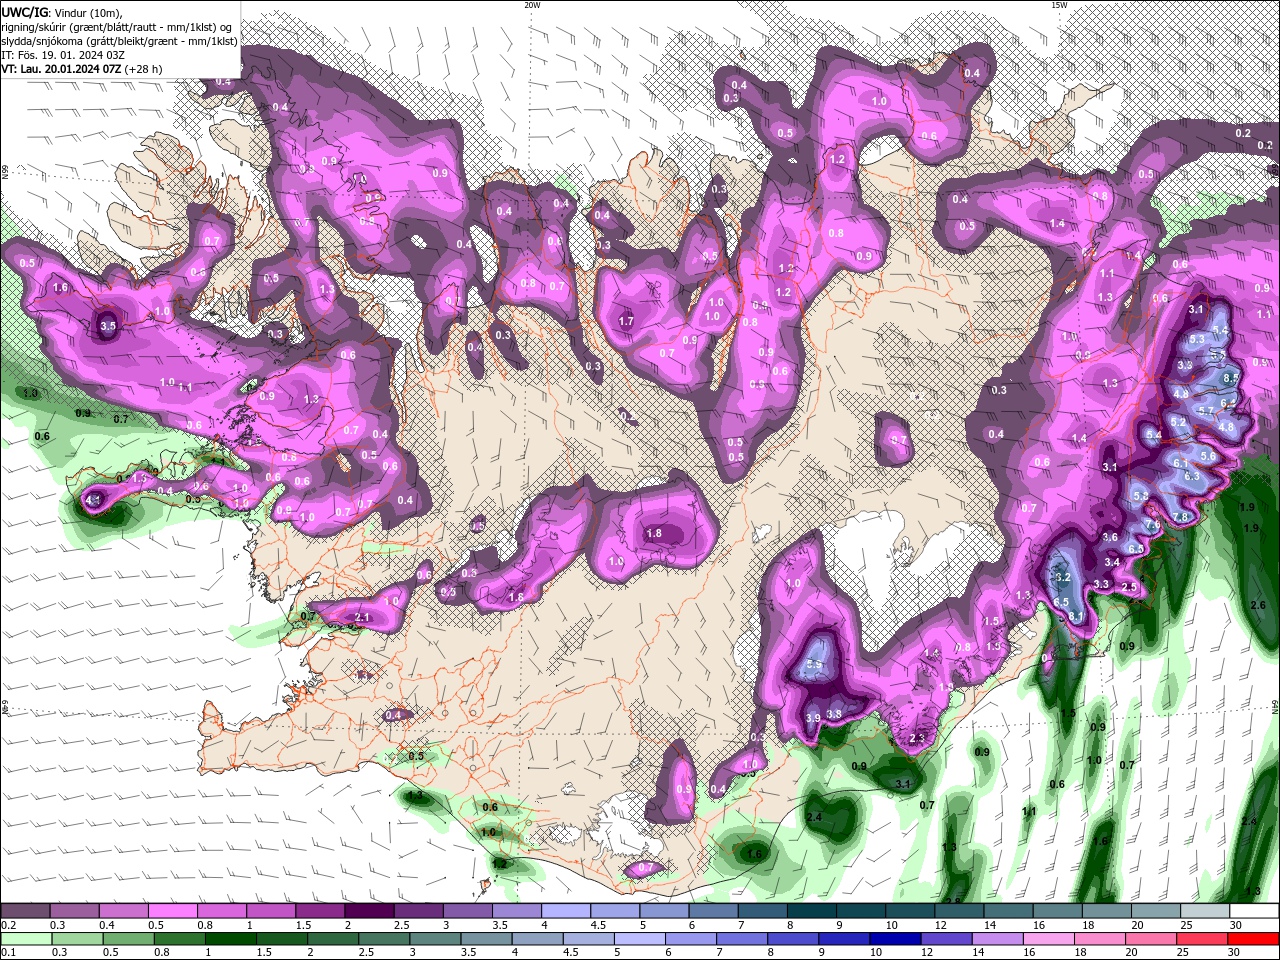Select the 8.5 peak value in the east
1280x960 pixels.
(x=1231, y=376)
